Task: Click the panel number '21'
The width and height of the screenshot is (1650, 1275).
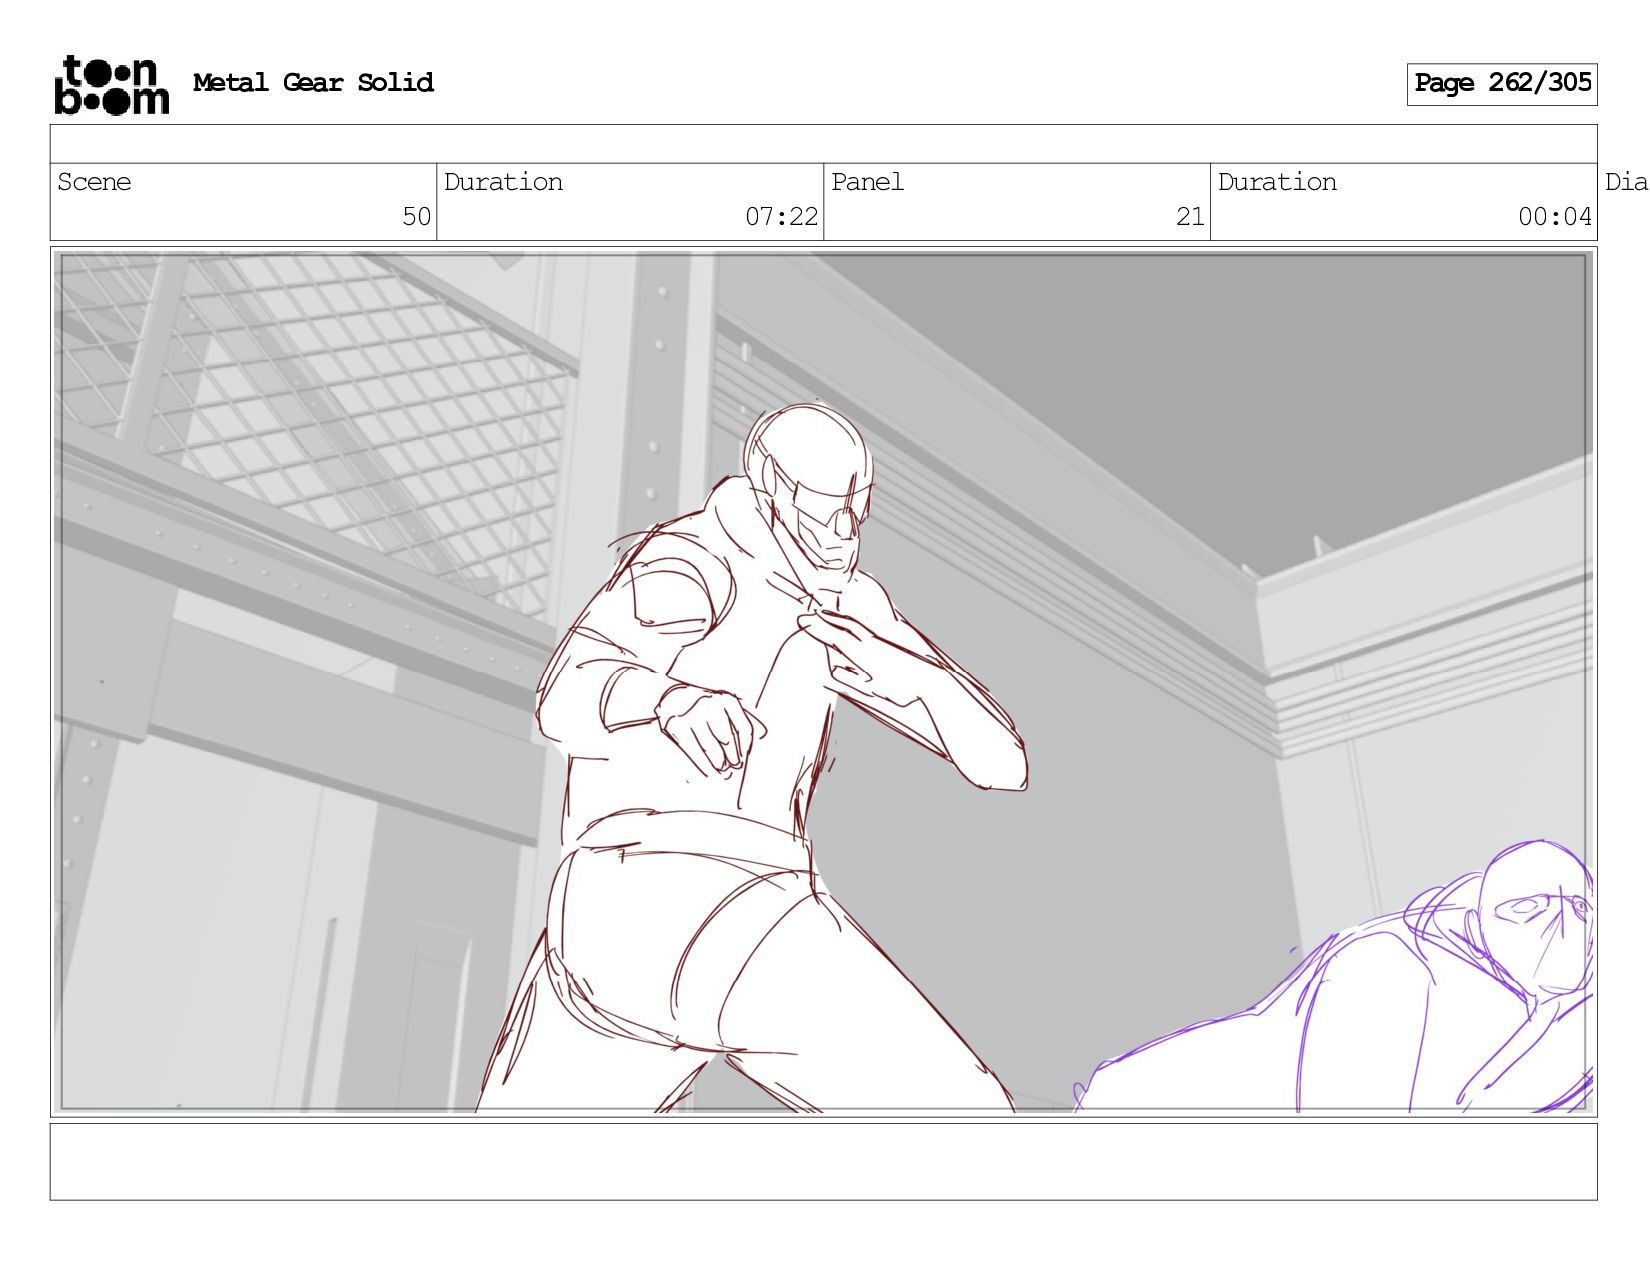Action: (x=1190, y=216)
